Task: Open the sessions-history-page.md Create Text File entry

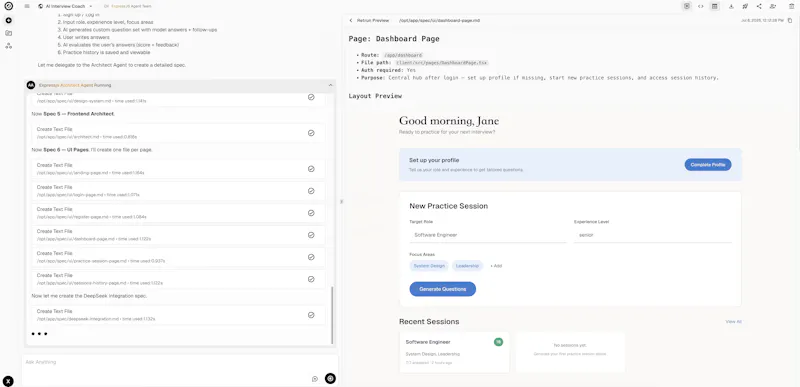Action: point(178,279)
